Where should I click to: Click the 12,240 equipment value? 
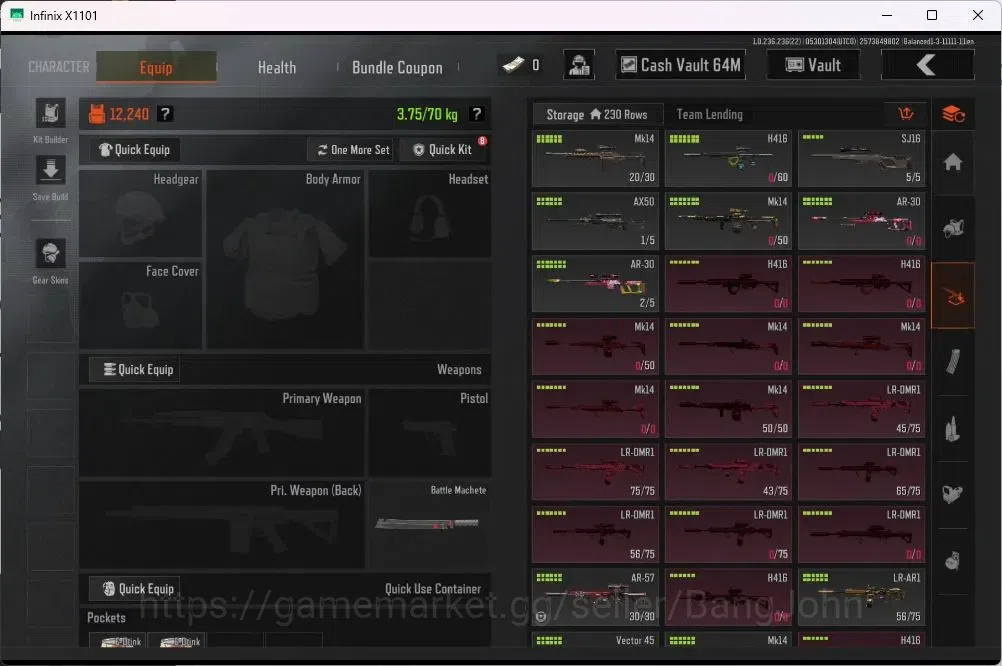click(128, 114)
